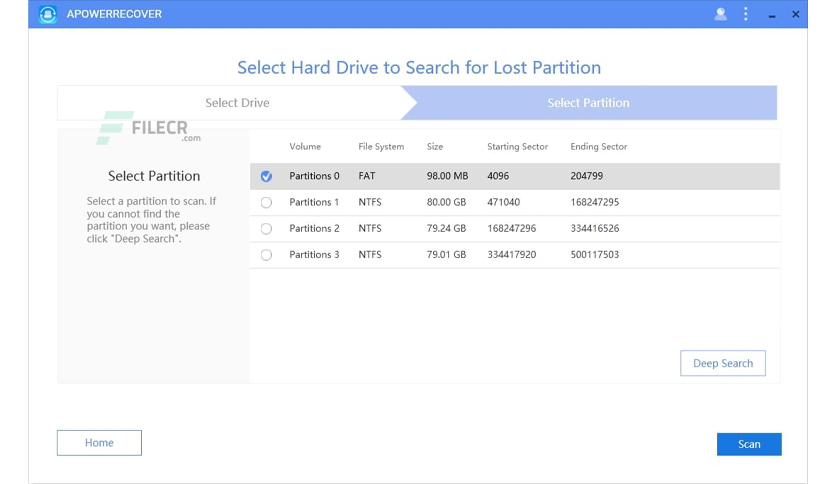Screen dimensions: 836x484
Task: Pick the Partitions 3 radio button
Action: [x=266, y=255]
